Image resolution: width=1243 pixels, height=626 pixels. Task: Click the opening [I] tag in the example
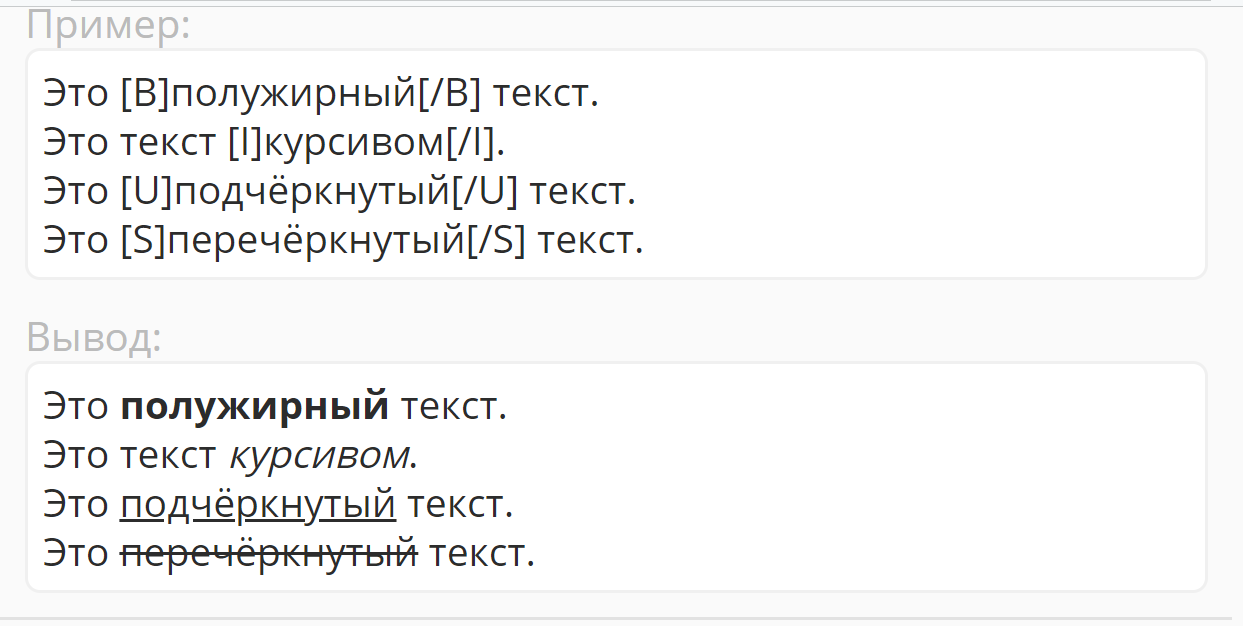[245, 143]
